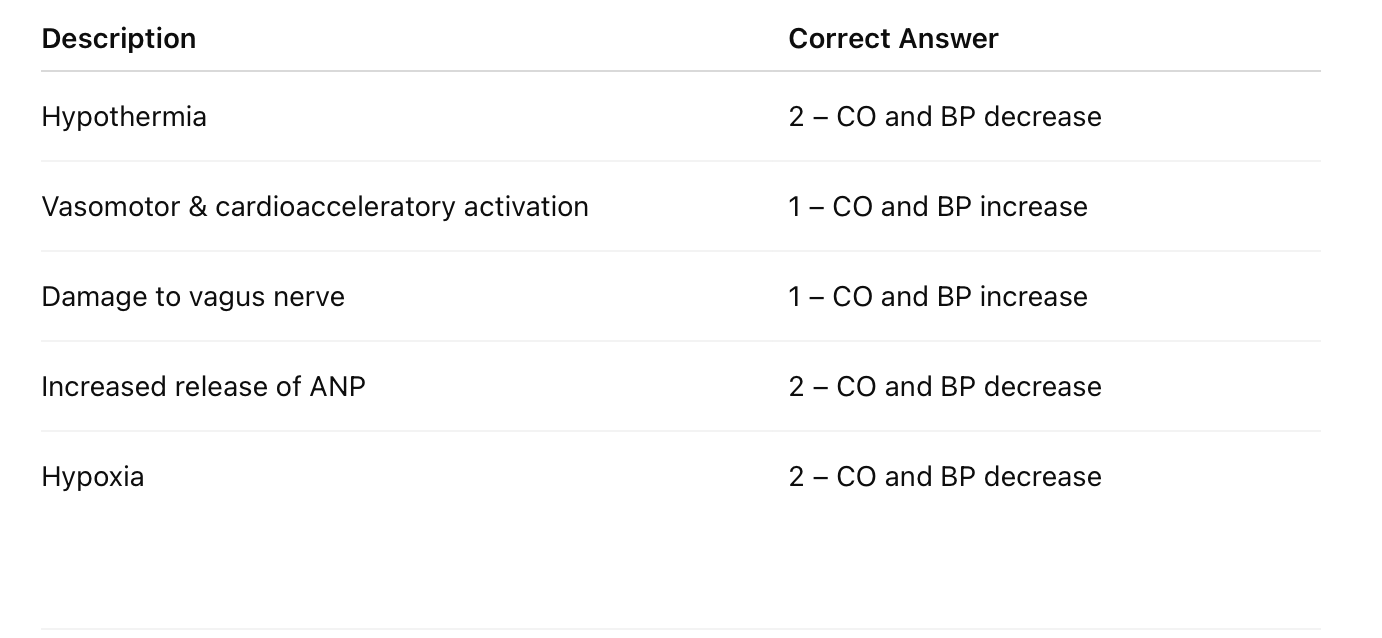Click the answer for Hypoxia row
1382x638 pixels.
coord(945,477)
